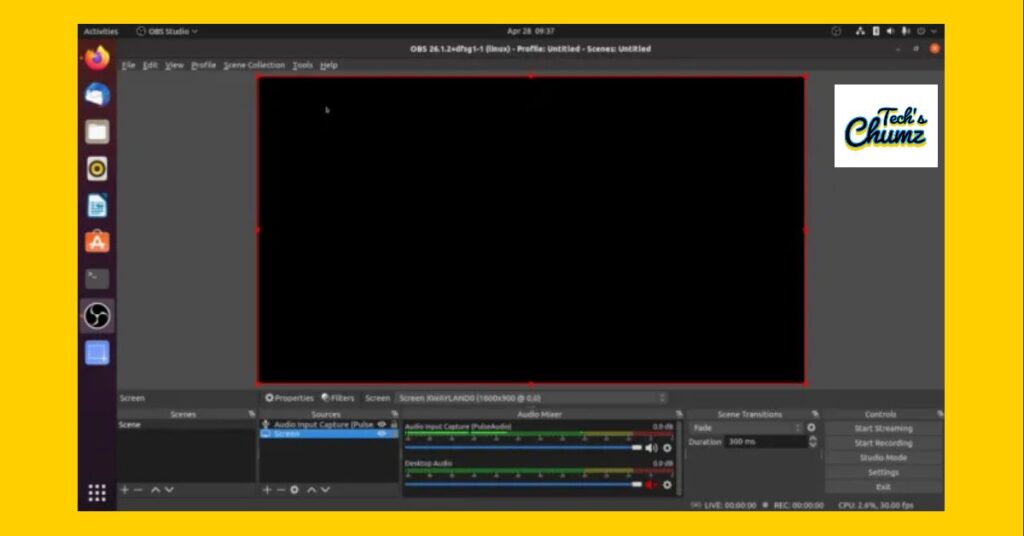Click volume icon in system tray
This screenshot has width=1024, height=536.
click(x=890, y=31)
